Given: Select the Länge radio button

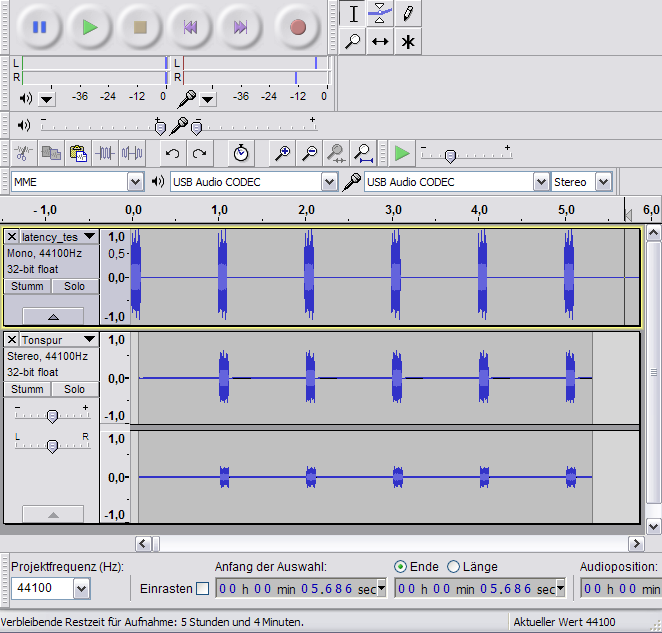Looking at the screenshot, I should 454,567.
